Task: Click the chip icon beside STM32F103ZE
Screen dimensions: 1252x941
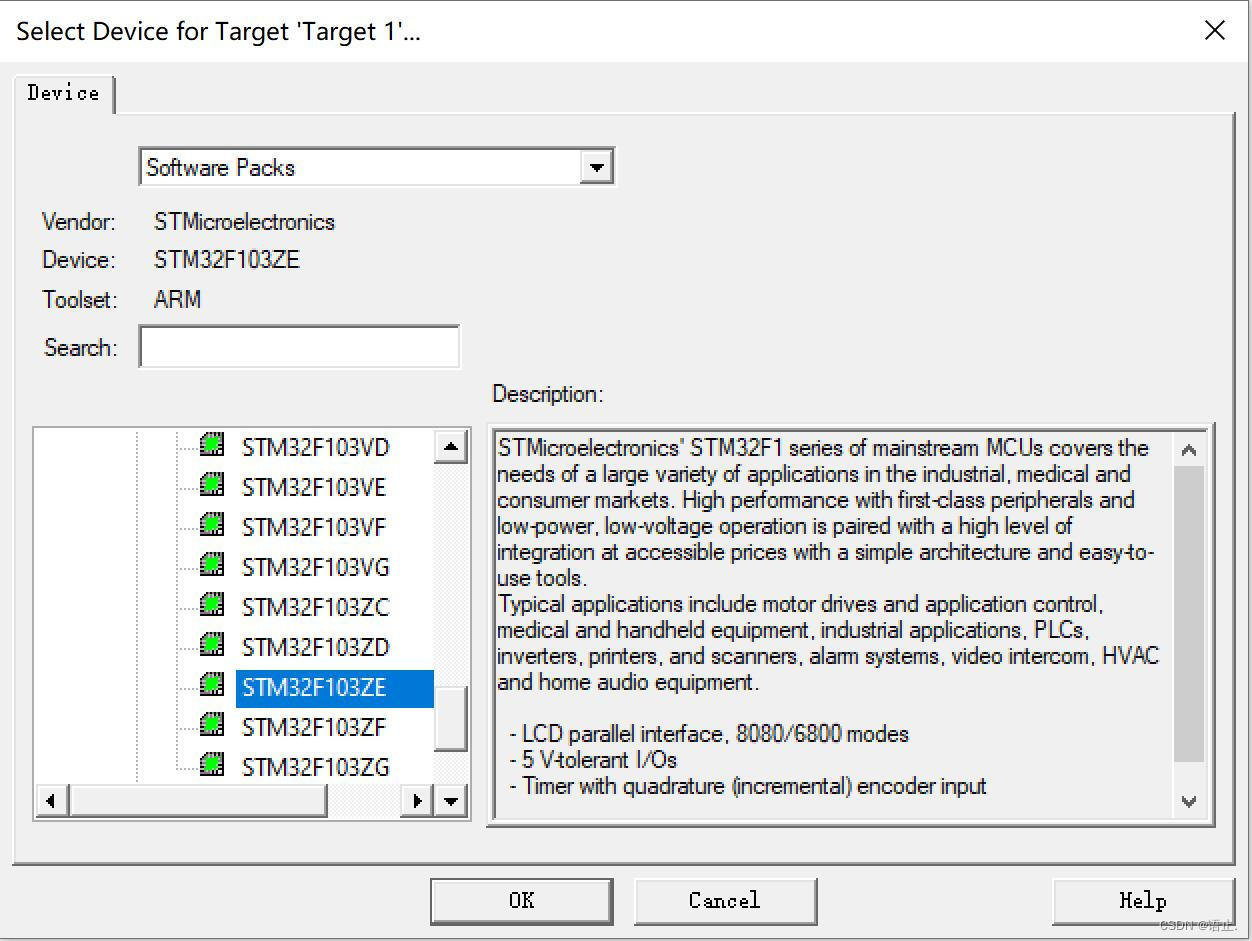Action: 212,685
